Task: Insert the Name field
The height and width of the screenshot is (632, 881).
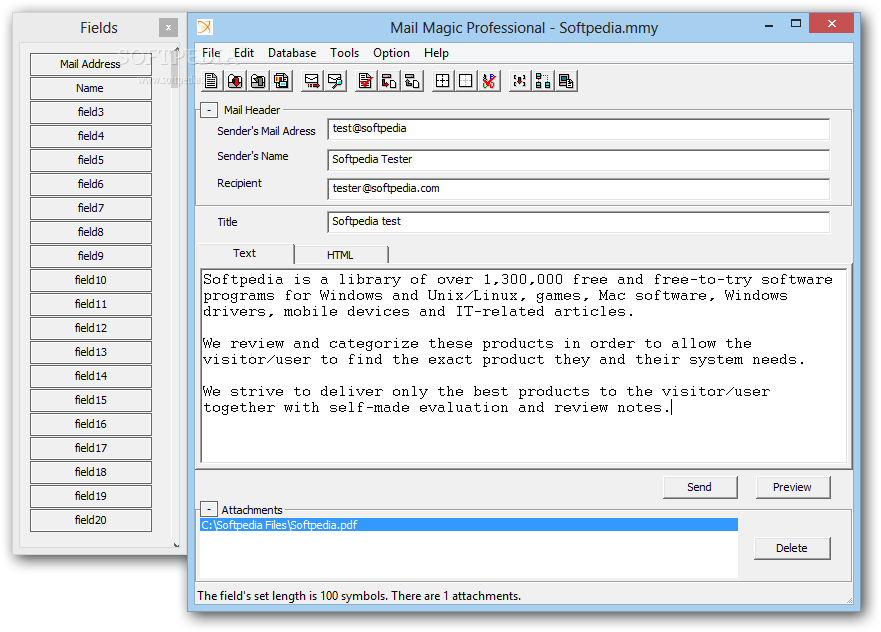Action: (90, 88)
